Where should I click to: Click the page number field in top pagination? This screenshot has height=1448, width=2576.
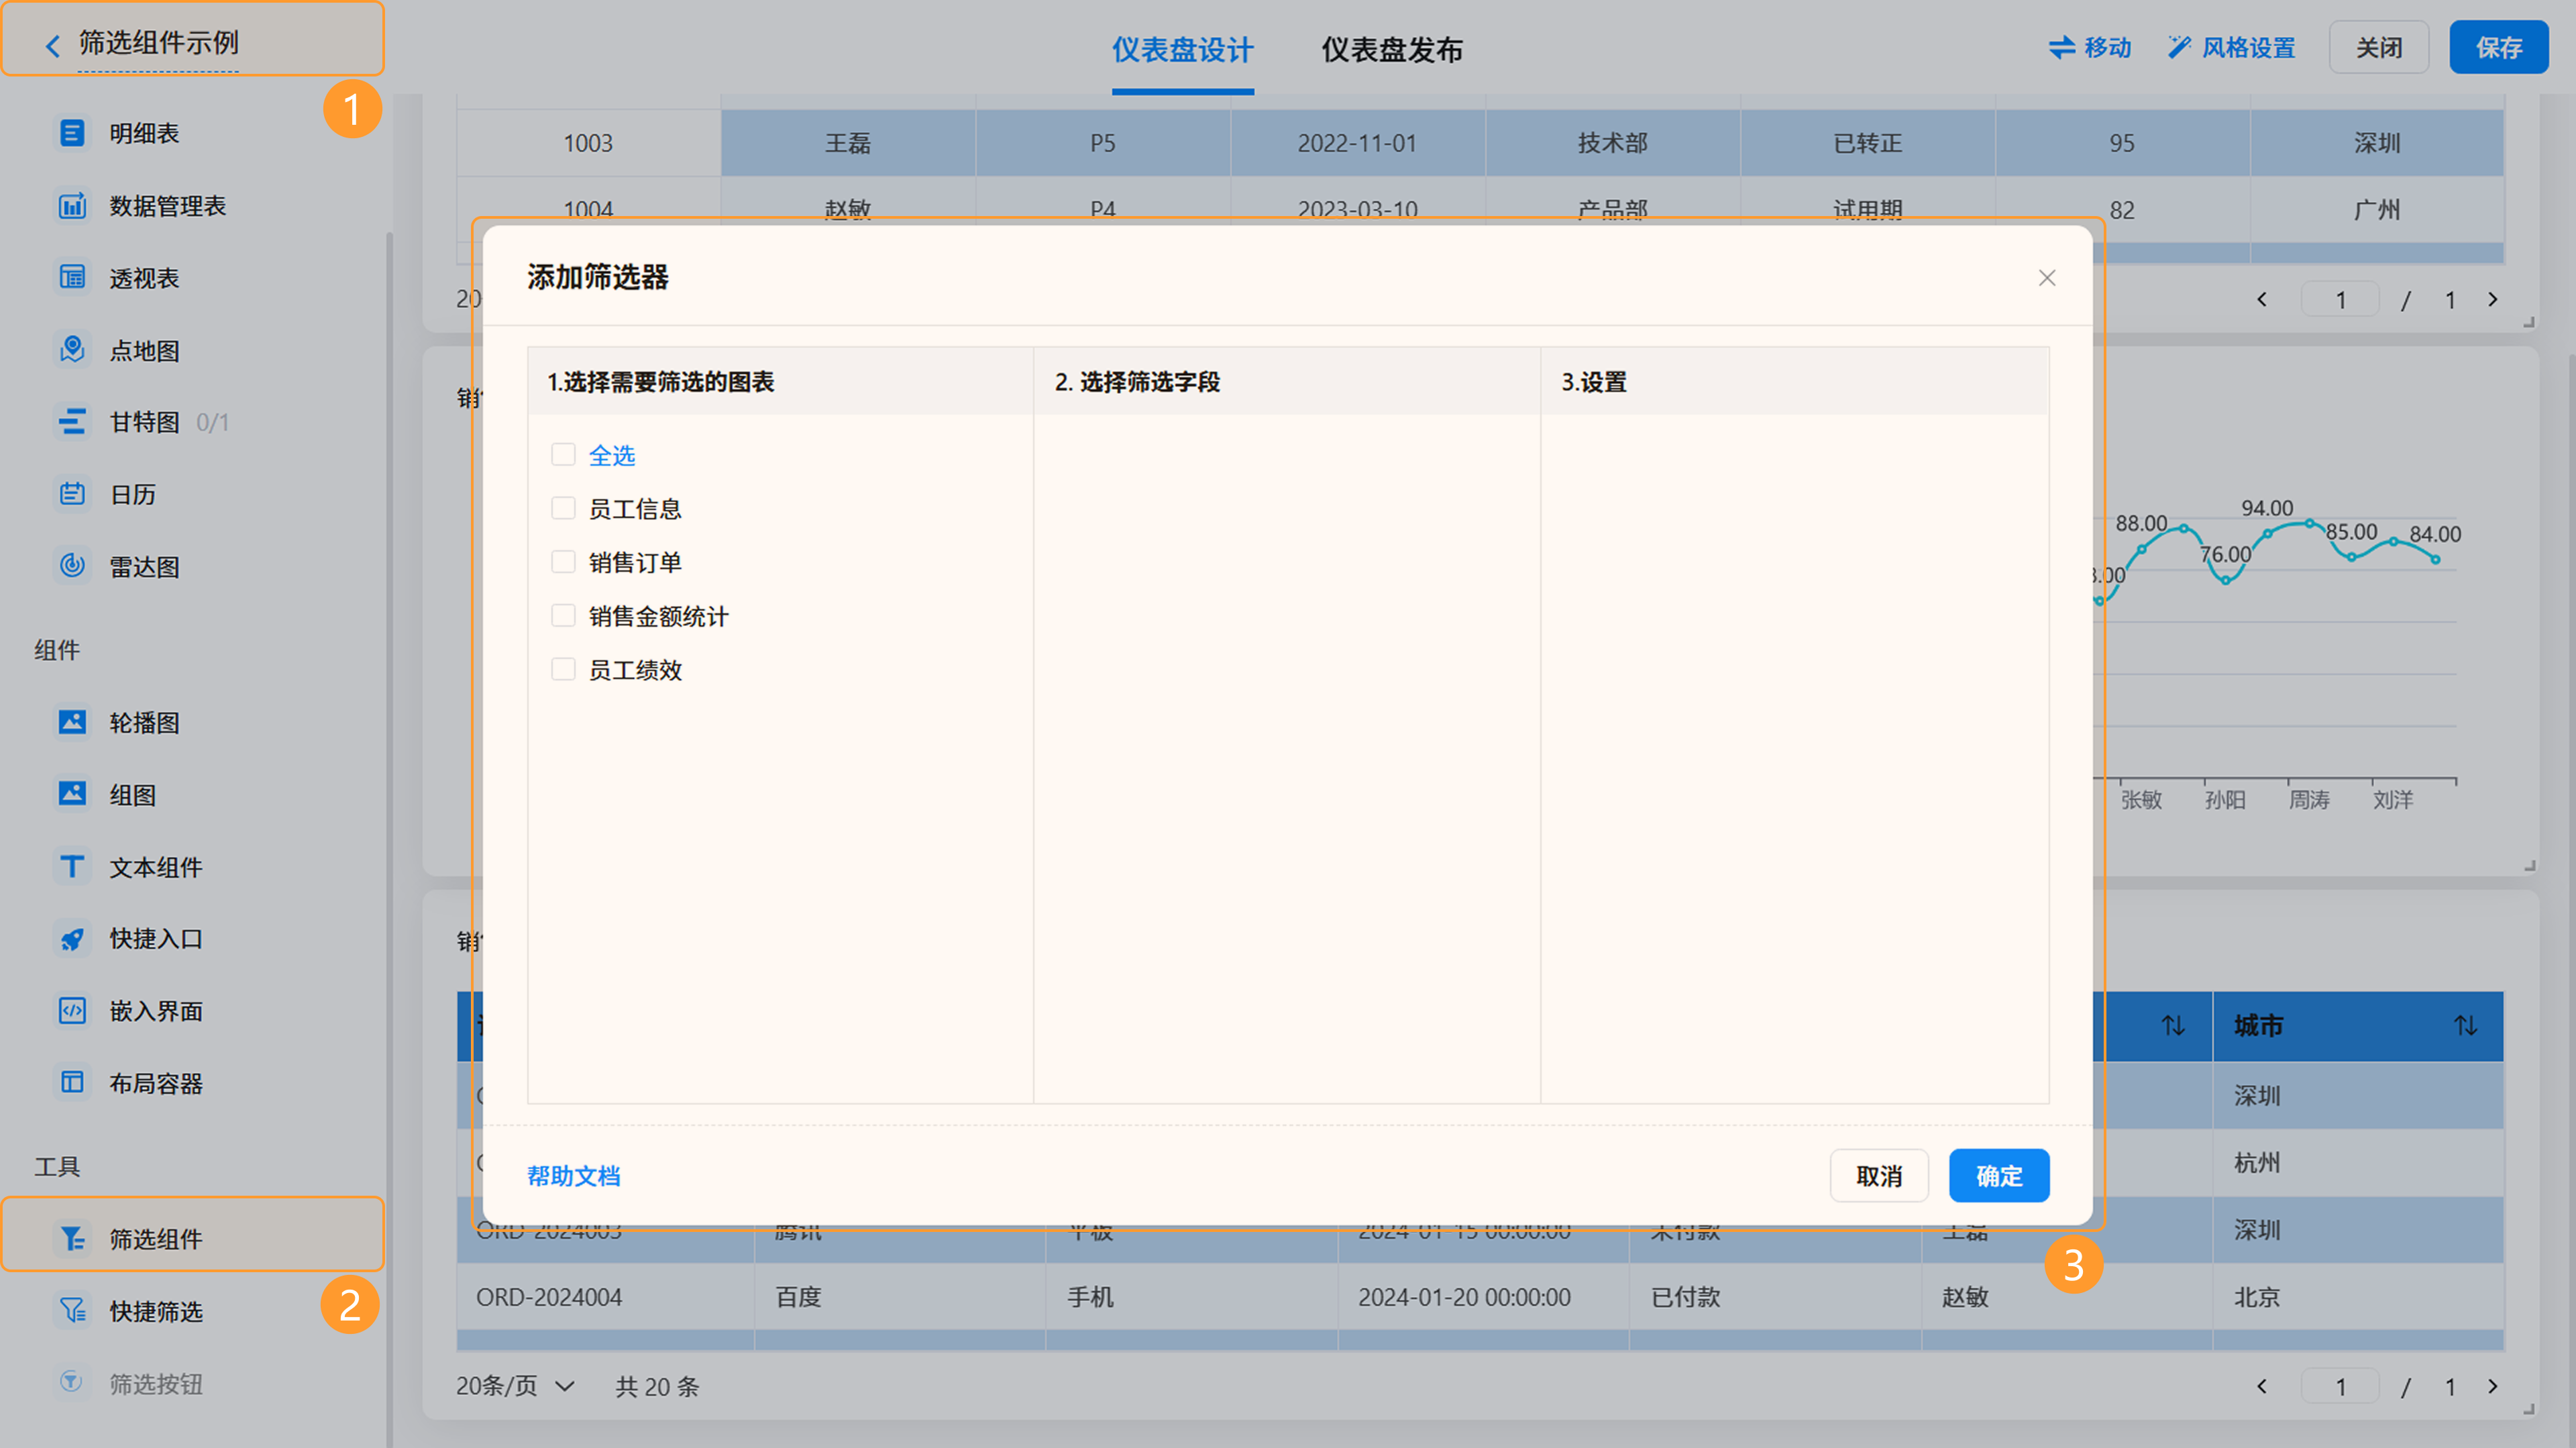pos(2340,300)
